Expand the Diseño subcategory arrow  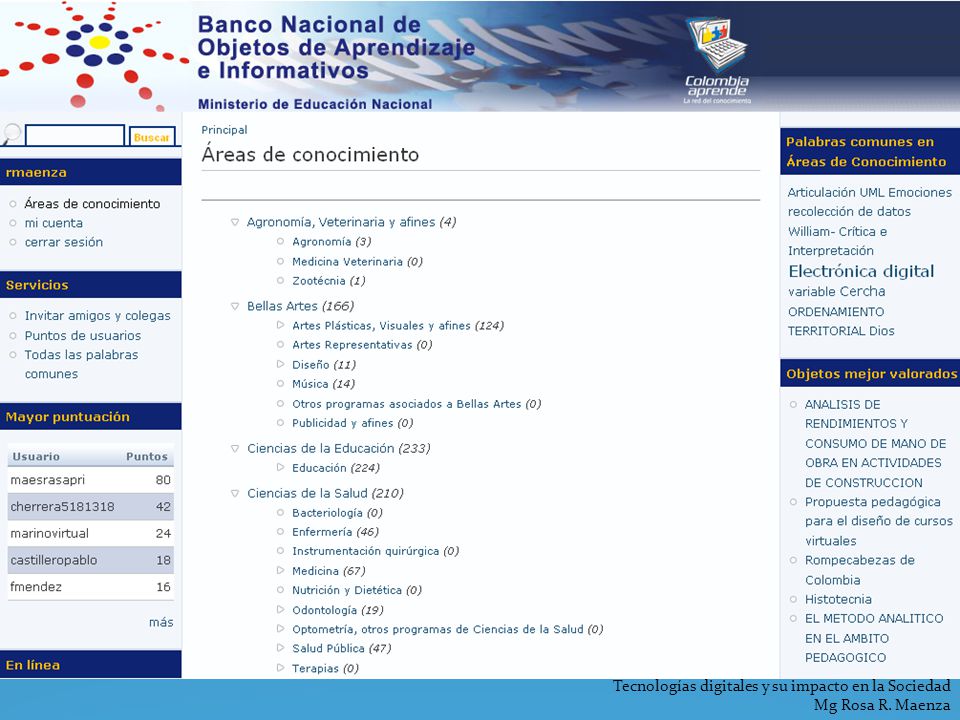point(280,364)
